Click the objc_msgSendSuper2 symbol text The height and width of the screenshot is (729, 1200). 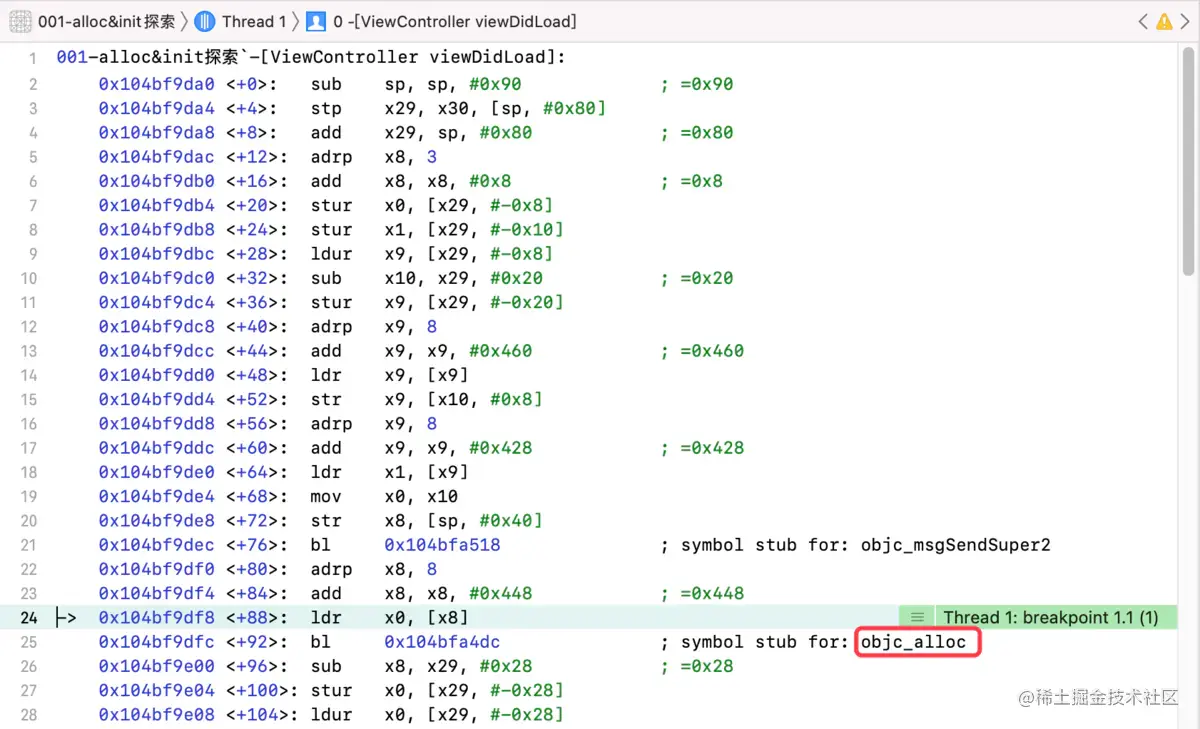point(956,545)
